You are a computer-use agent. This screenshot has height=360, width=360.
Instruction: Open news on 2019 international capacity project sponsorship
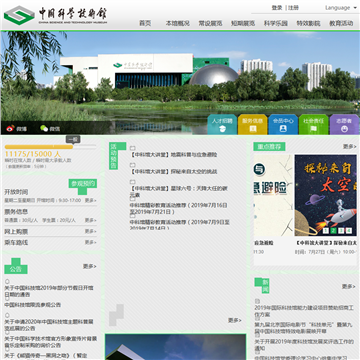tap(304, 311)
